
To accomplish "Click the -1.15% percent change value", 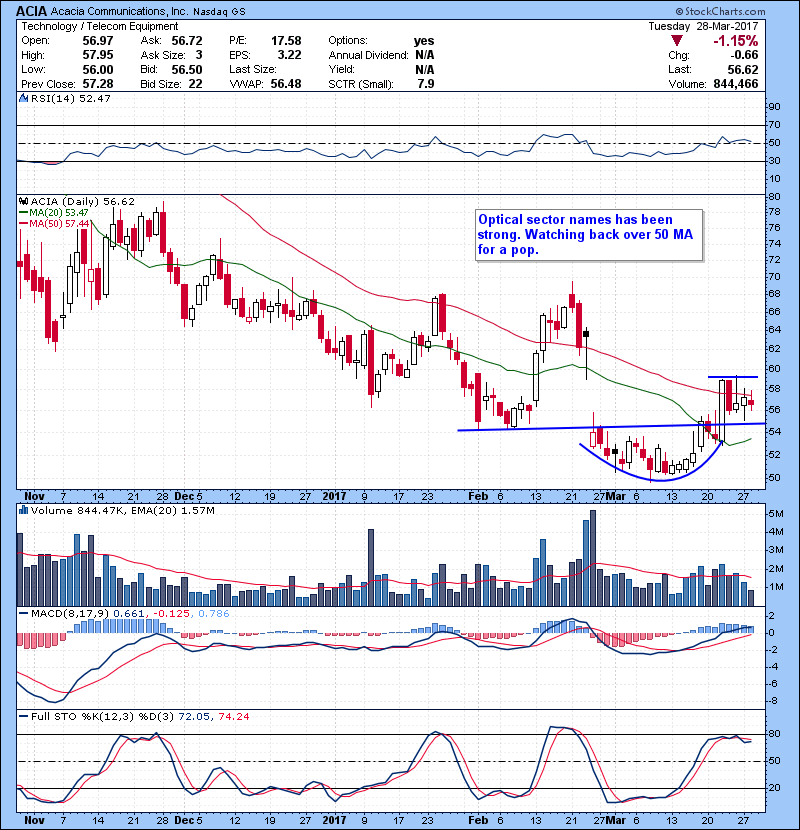I will coord(737,41).
